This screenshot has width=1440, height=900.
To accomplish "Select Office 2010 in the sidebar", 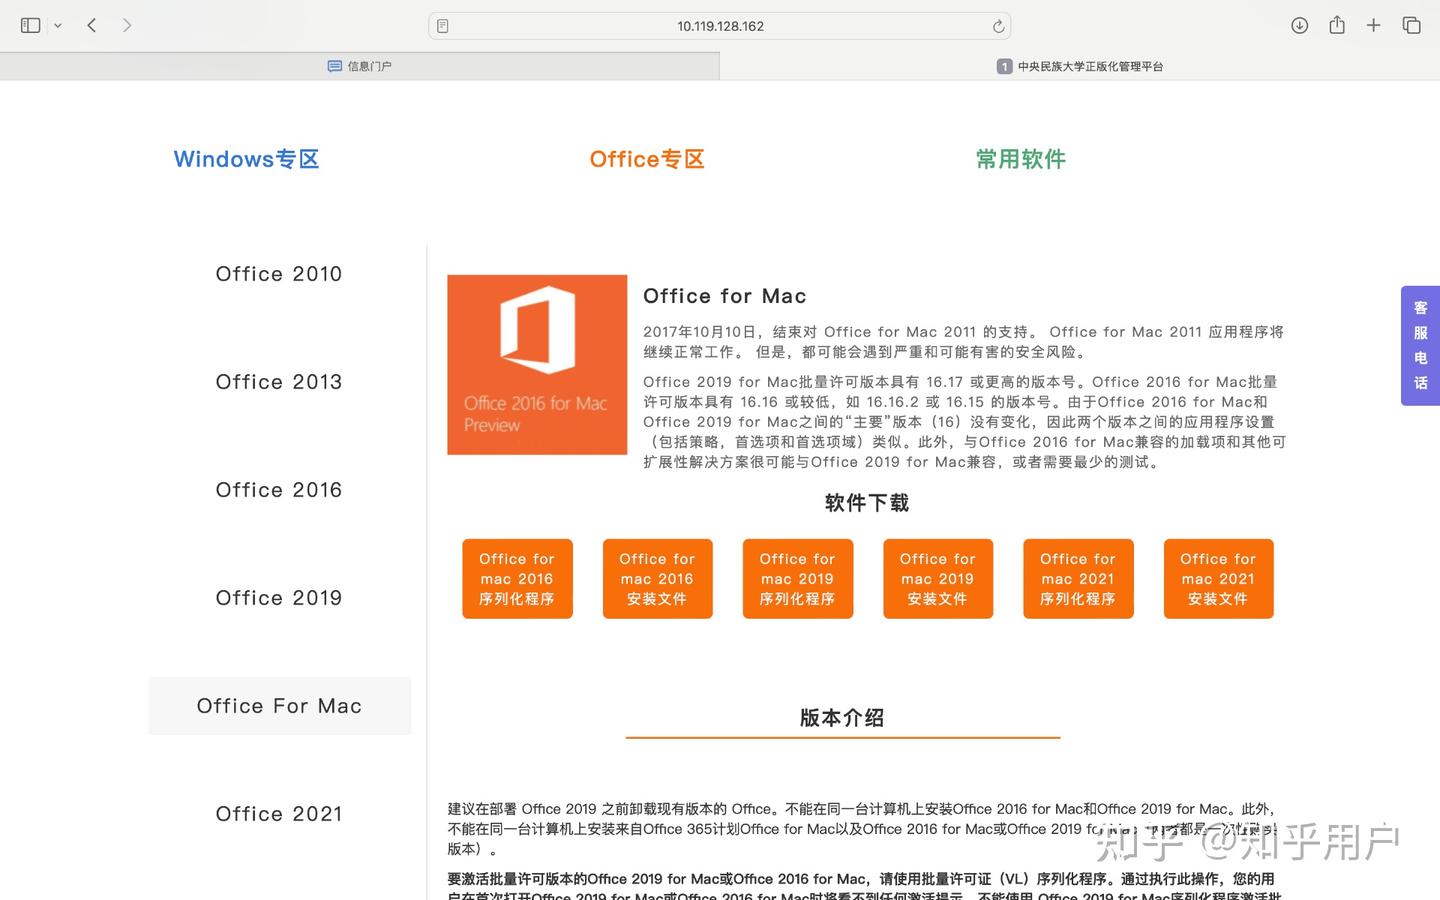I will click(x=279, y=273).
